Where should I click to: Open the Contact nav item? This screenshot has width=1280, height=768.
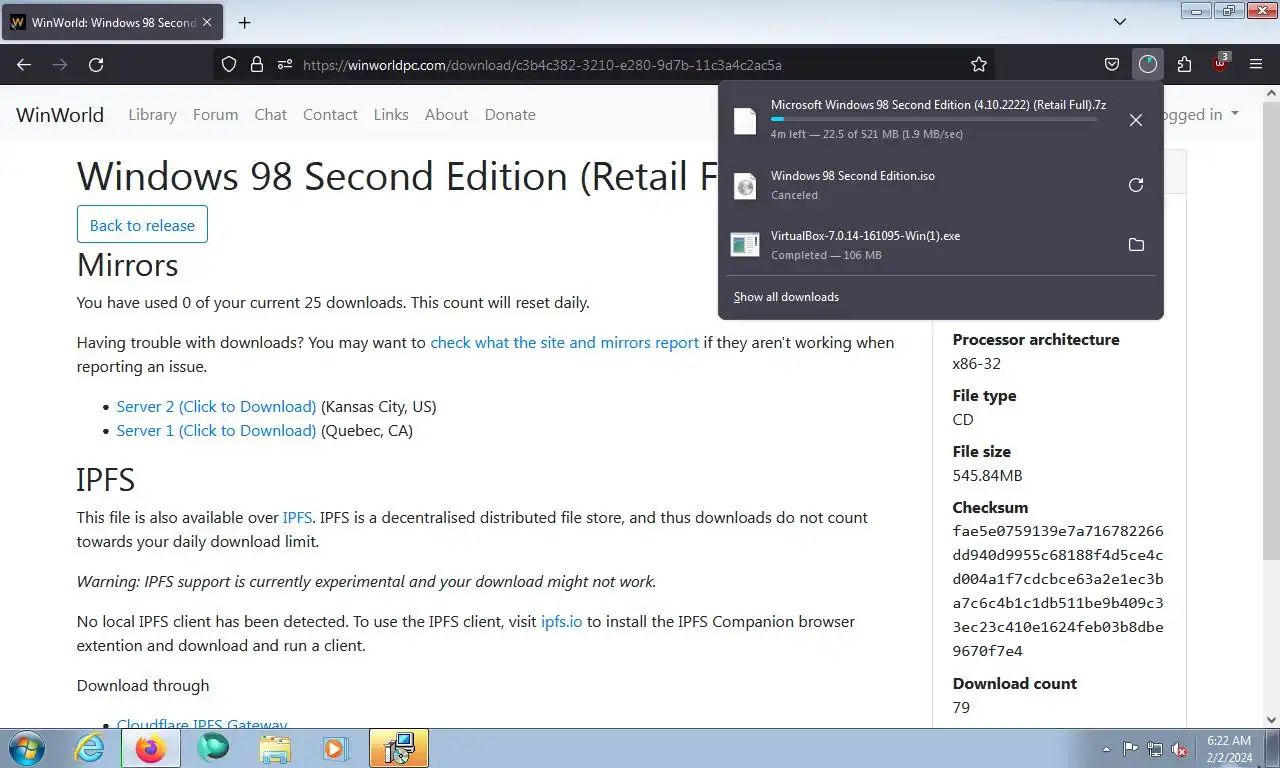(x=330, y=114)
